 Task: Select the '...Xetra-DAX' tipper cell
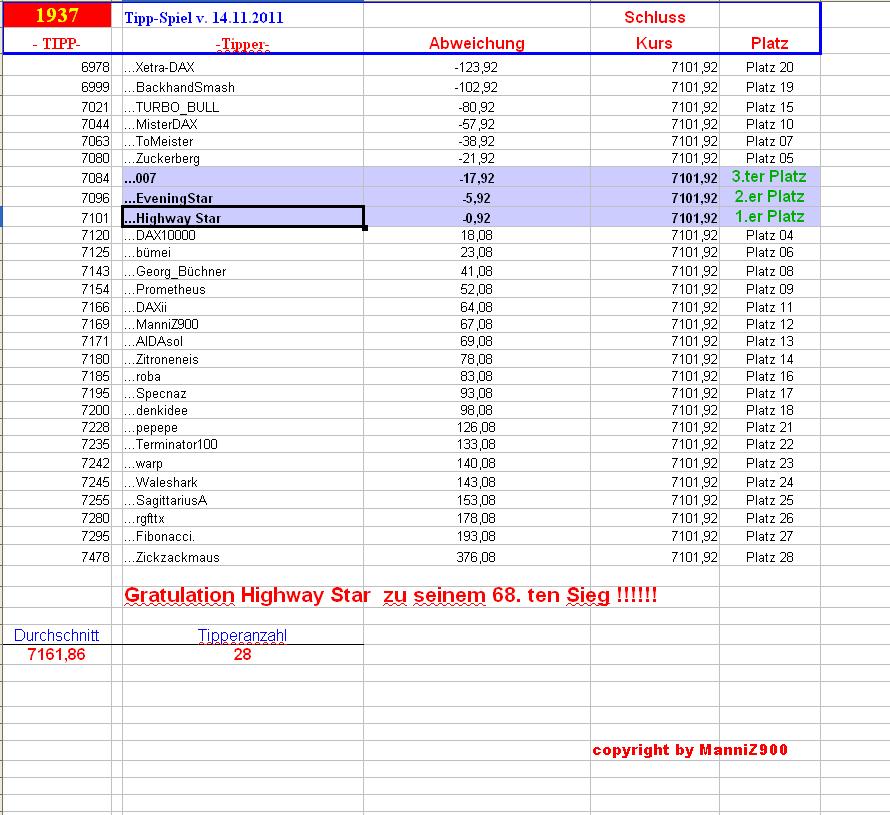coord(243,67)
